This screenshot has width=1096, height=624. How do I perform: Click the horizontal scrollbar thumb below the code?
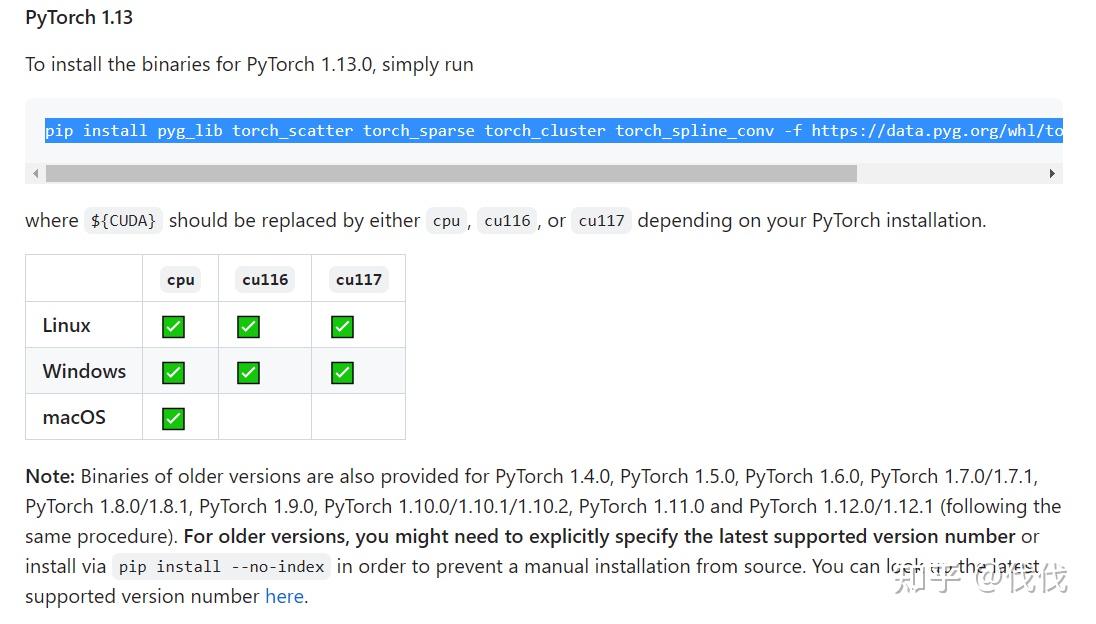click(450, 173)
